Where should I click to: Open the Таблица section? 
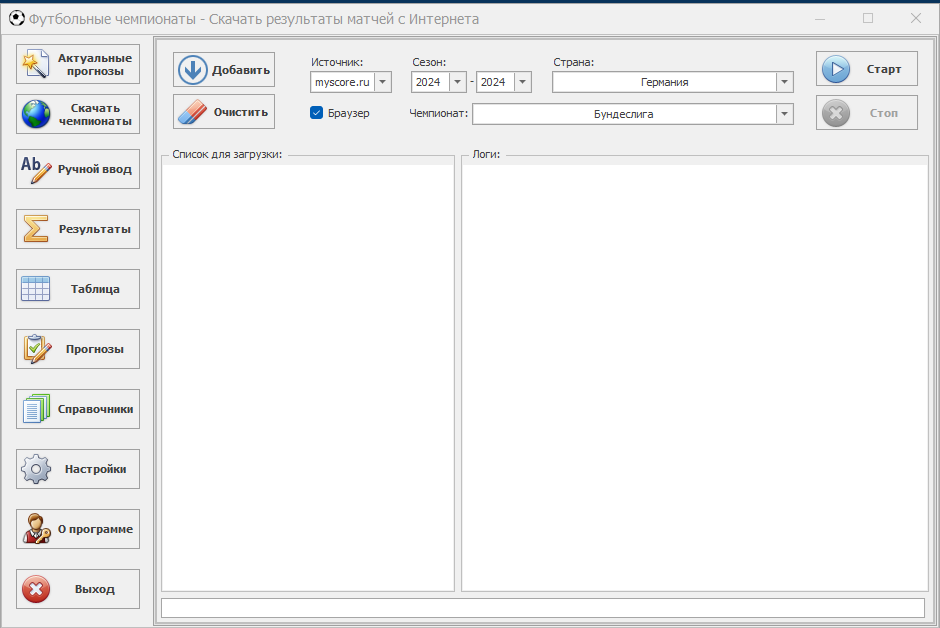(x=78, y=289)
